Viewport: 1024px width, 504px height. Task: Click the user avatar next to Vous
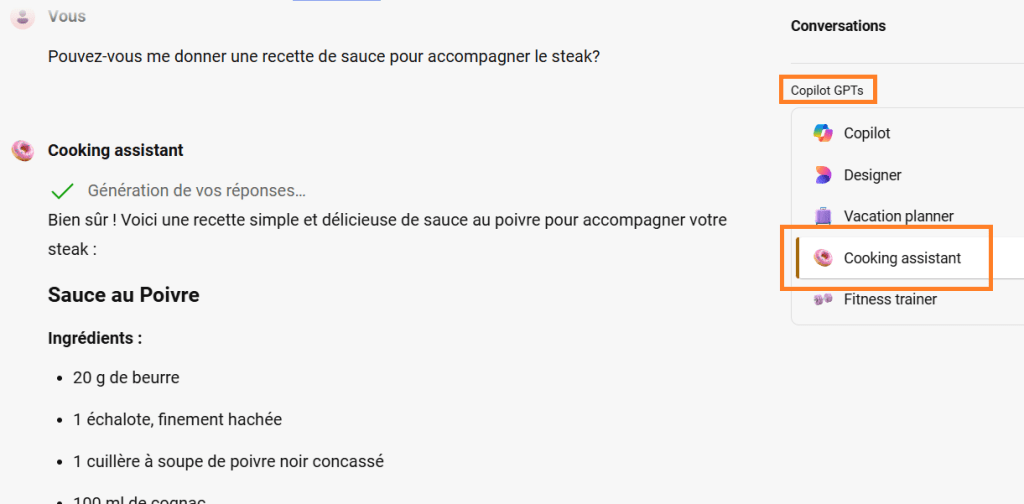[22, 17]
